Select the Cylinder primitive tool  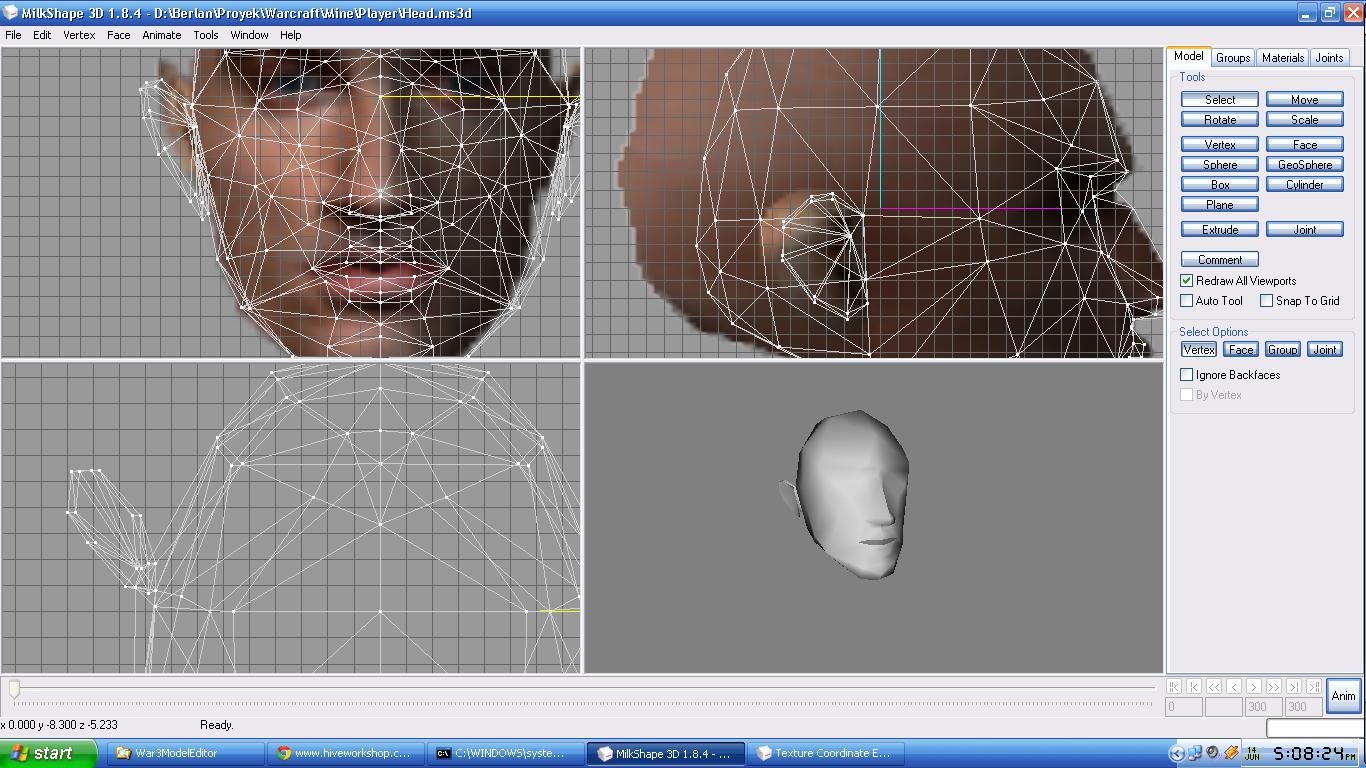coord(1305,184)
